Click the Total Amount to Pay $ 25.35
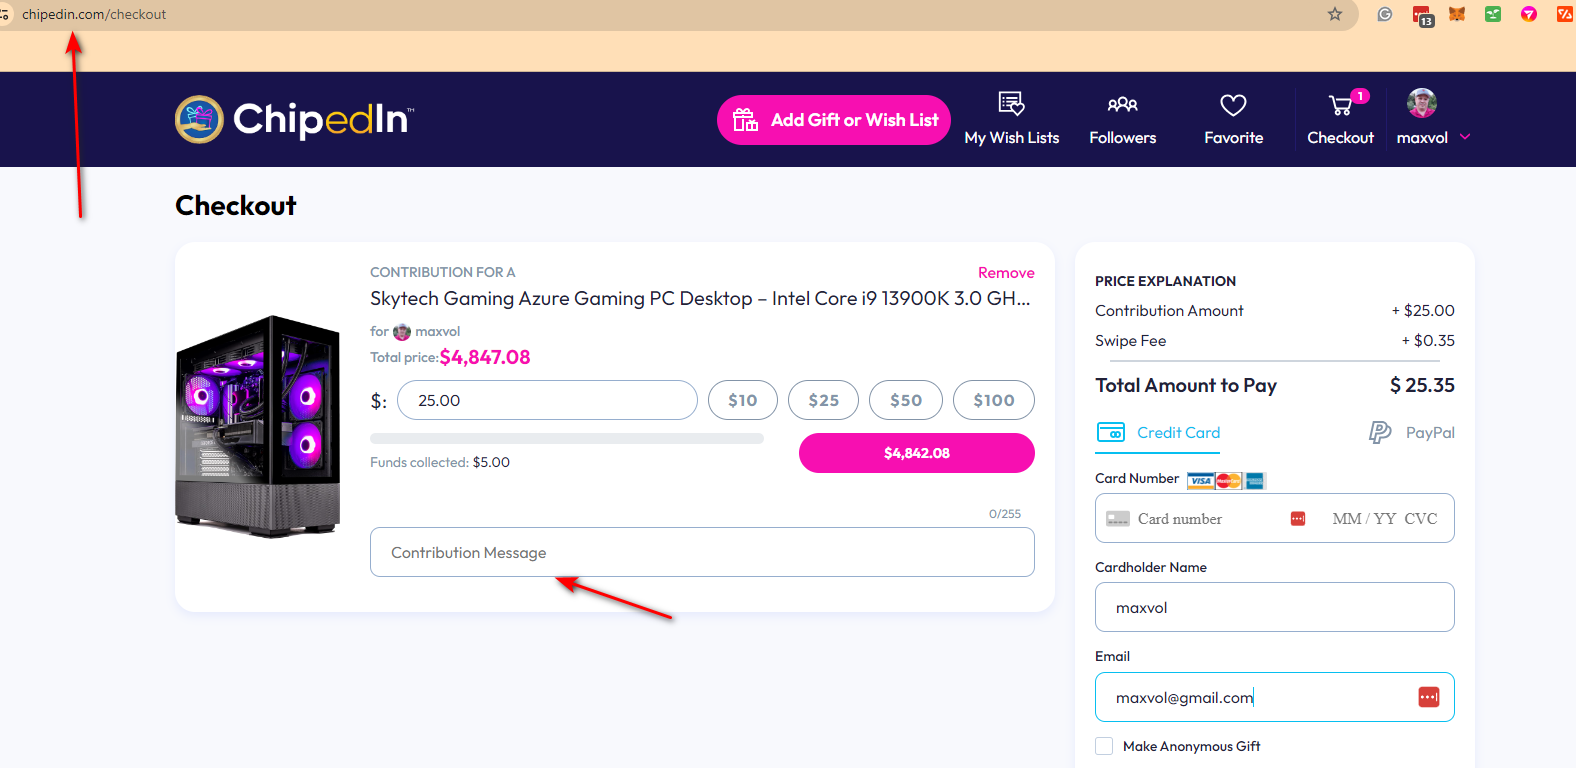The image size is (1576, 768). pos(1422,385)
